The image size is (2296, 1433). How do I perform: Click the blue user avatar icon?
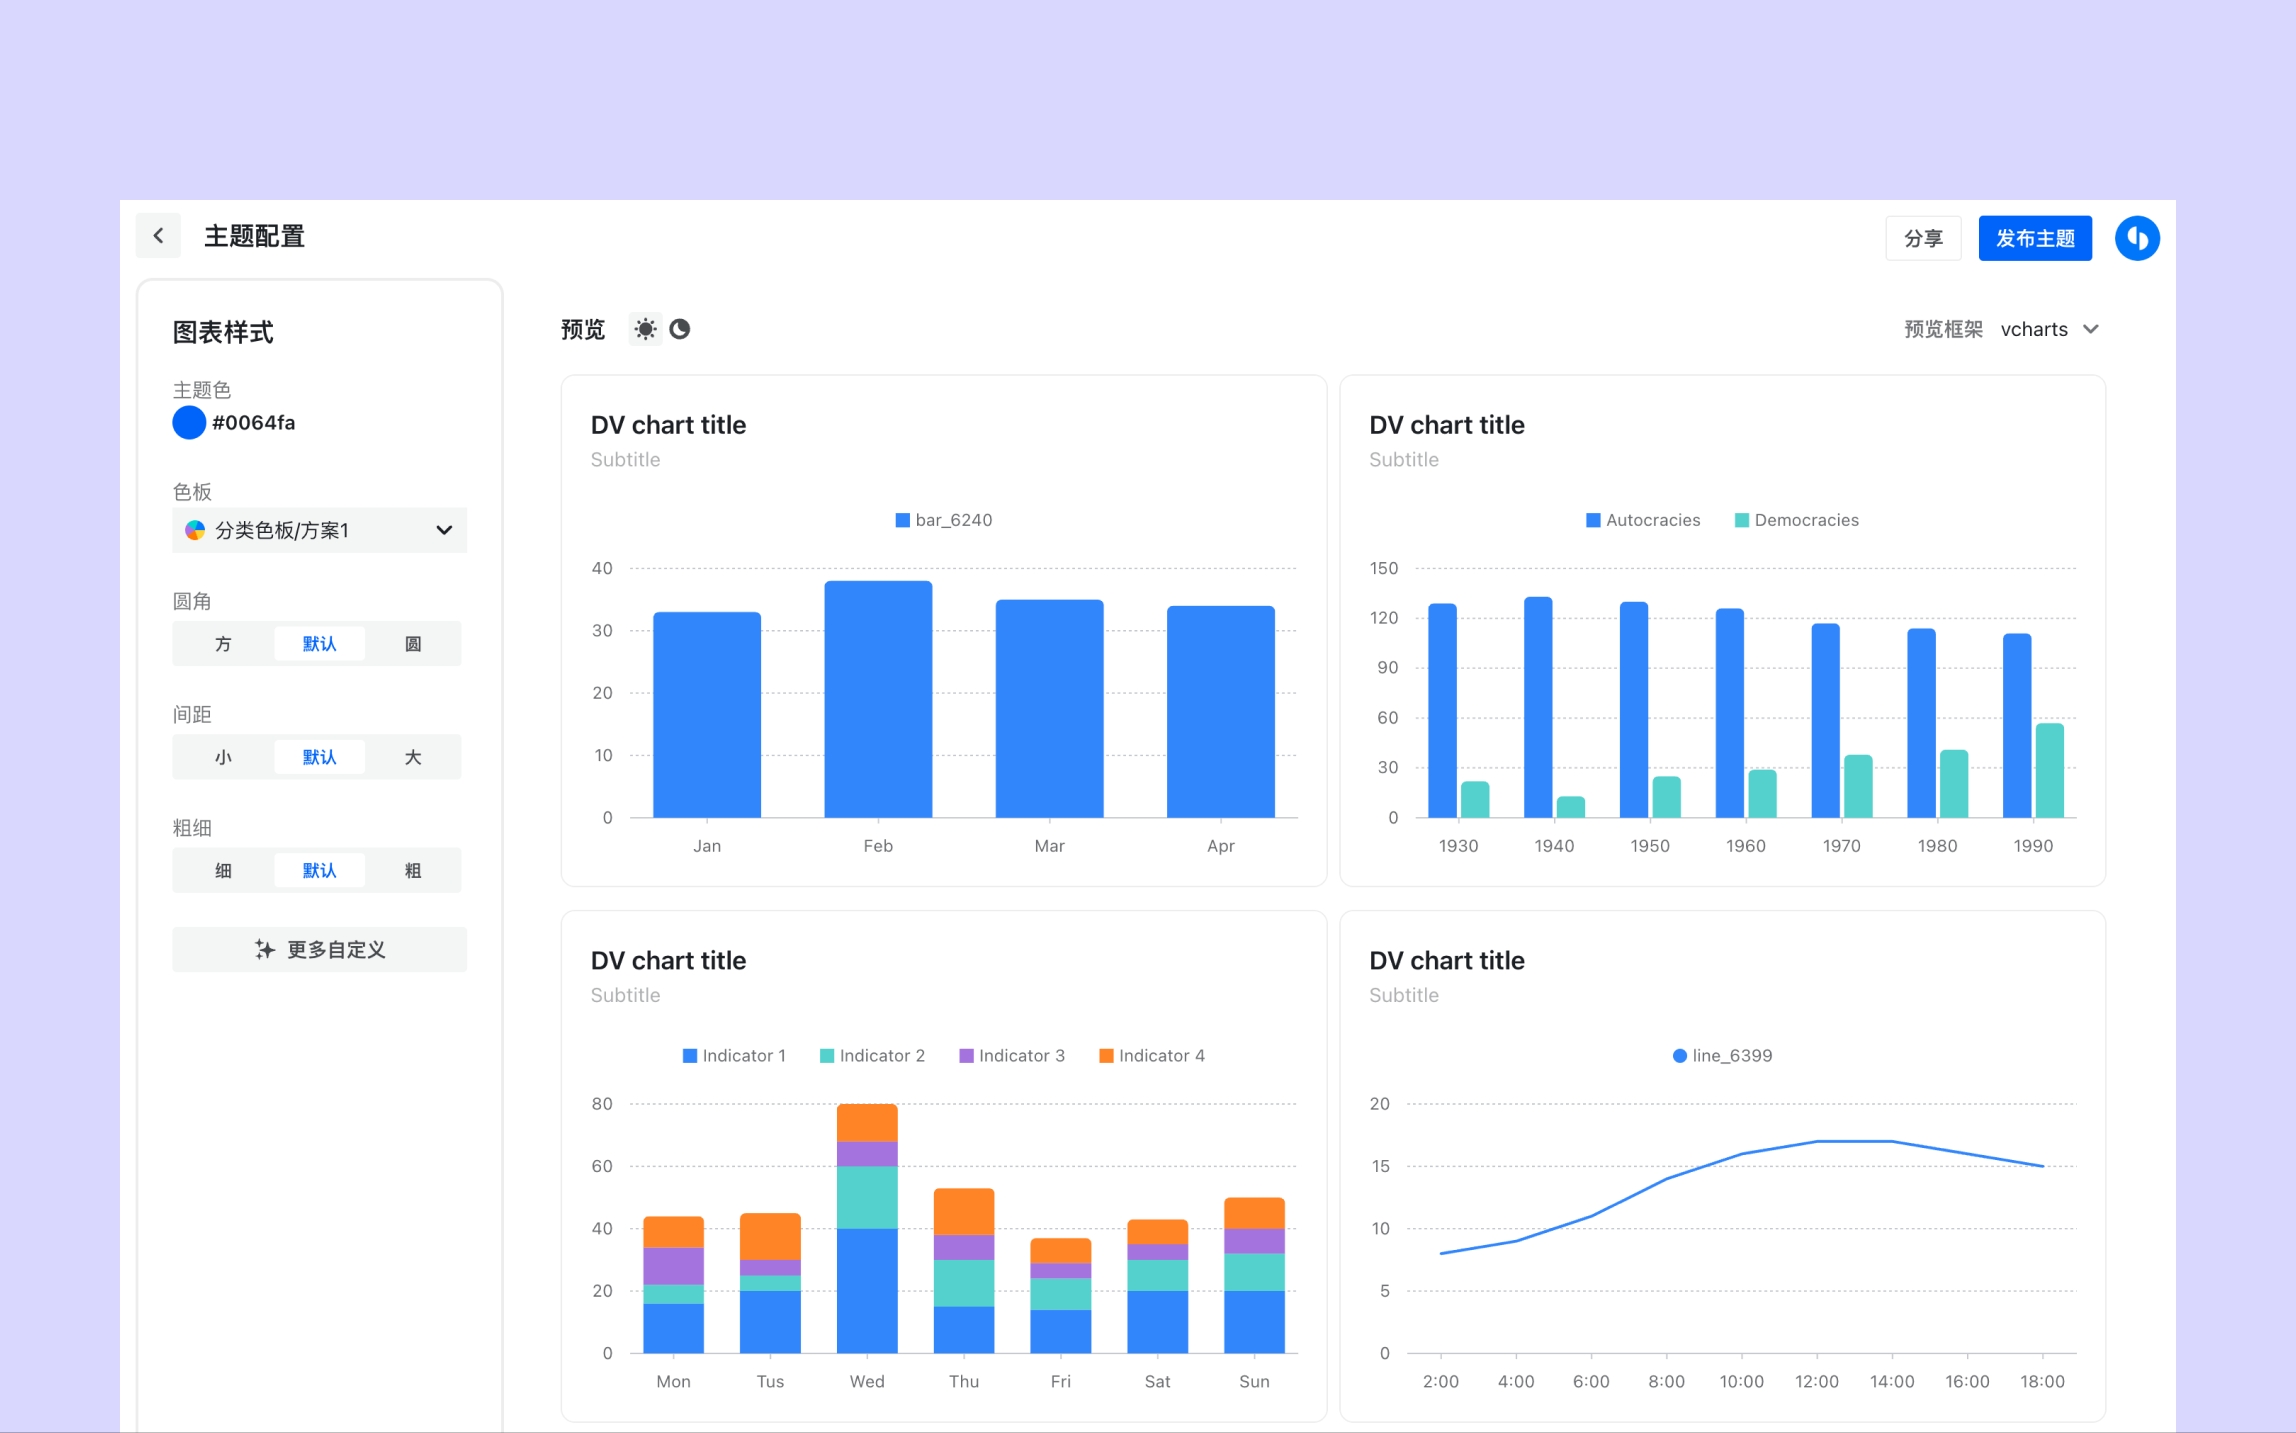2137,238
